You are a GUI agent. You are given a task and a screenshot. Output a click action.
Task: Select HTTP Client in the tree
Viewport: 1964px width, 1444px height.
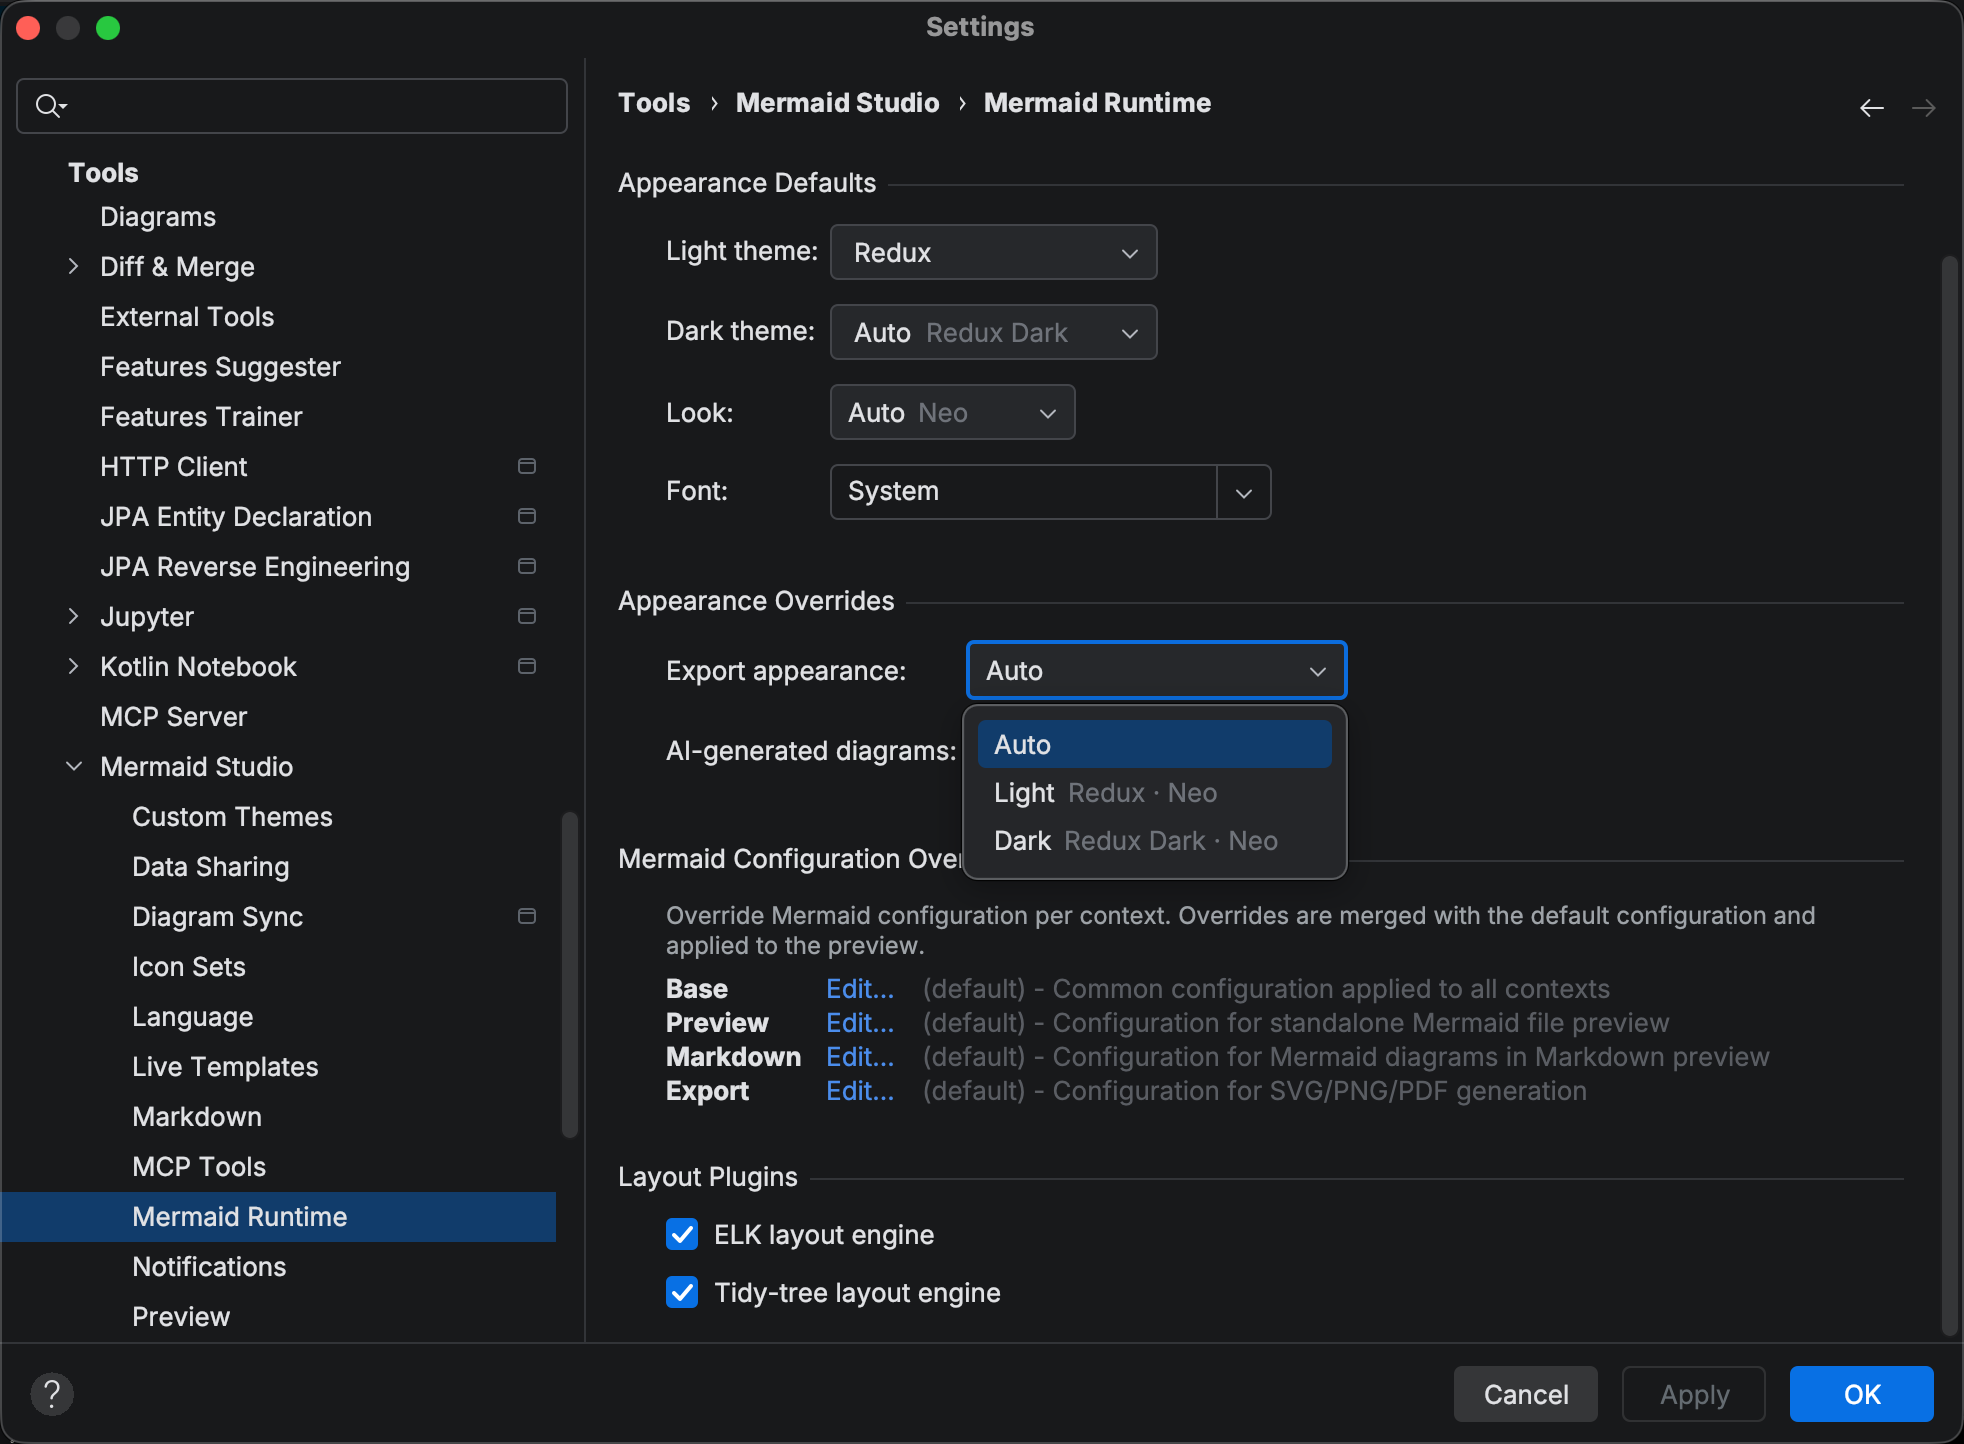click(x=174, y=466)
